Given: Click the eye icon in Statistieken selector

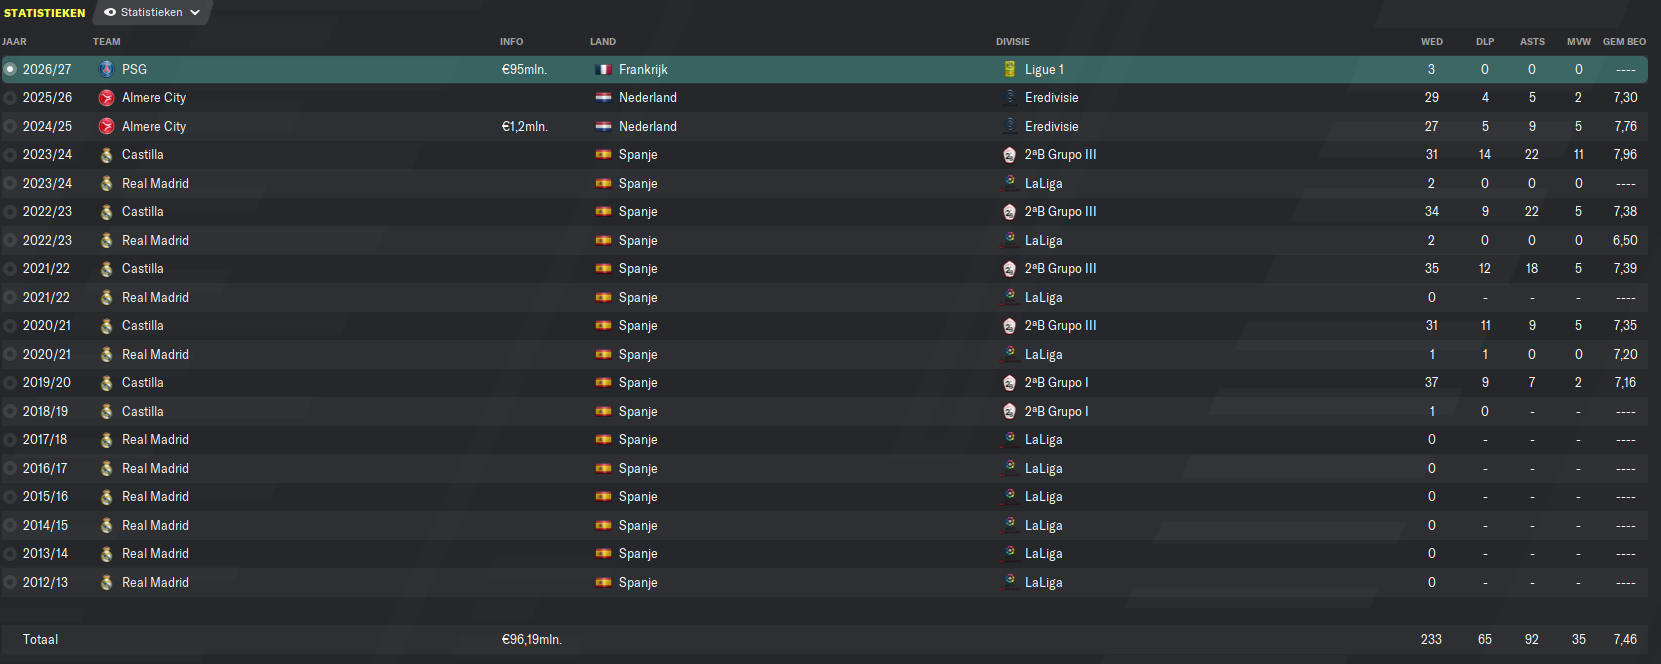Looking at the screenshot, I should pyautogui.click(x=110, y=13).
